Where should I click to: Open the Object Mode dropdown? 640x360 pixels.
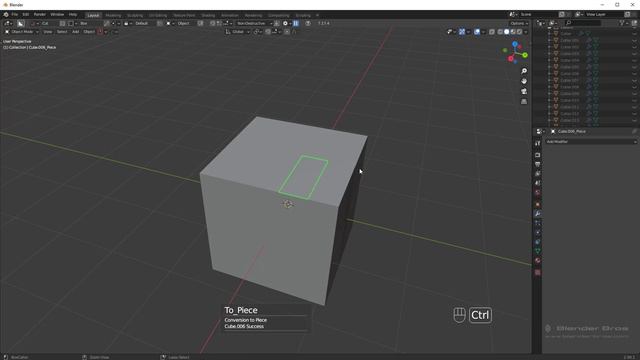pos(22,31)
